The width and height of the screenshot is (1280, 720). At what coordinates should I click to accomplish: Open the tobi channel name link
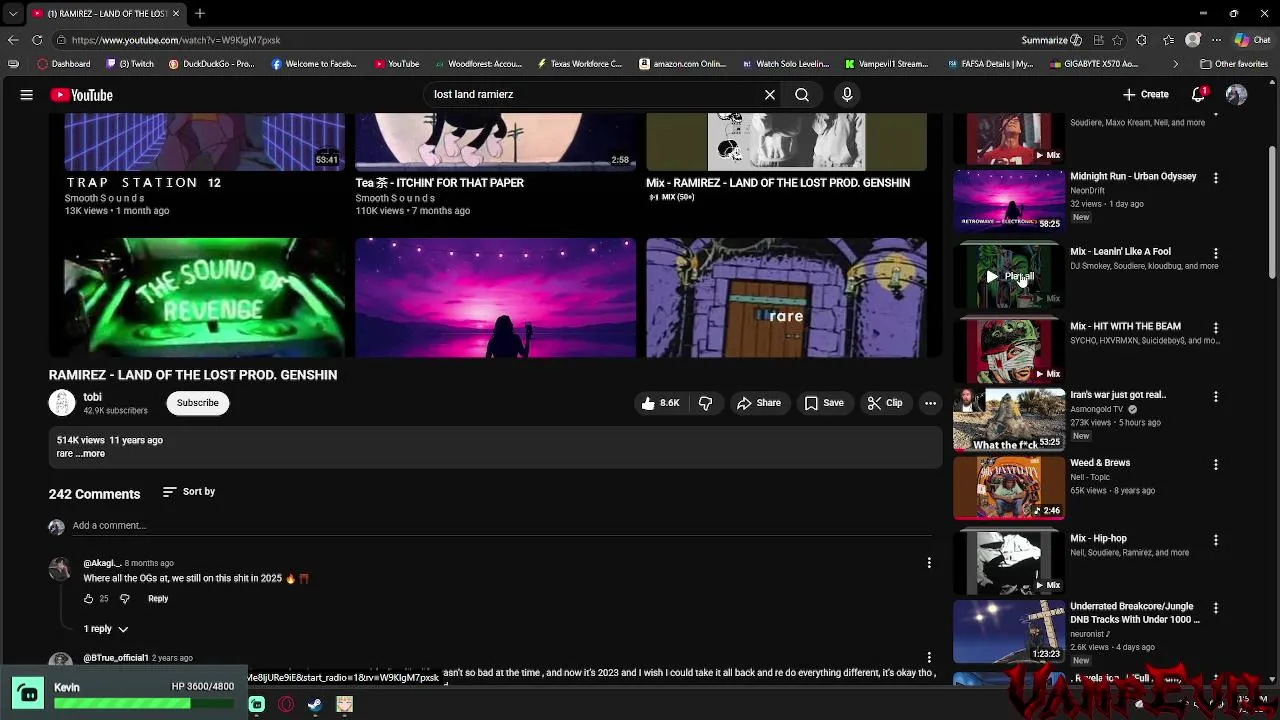click(93, 397)
